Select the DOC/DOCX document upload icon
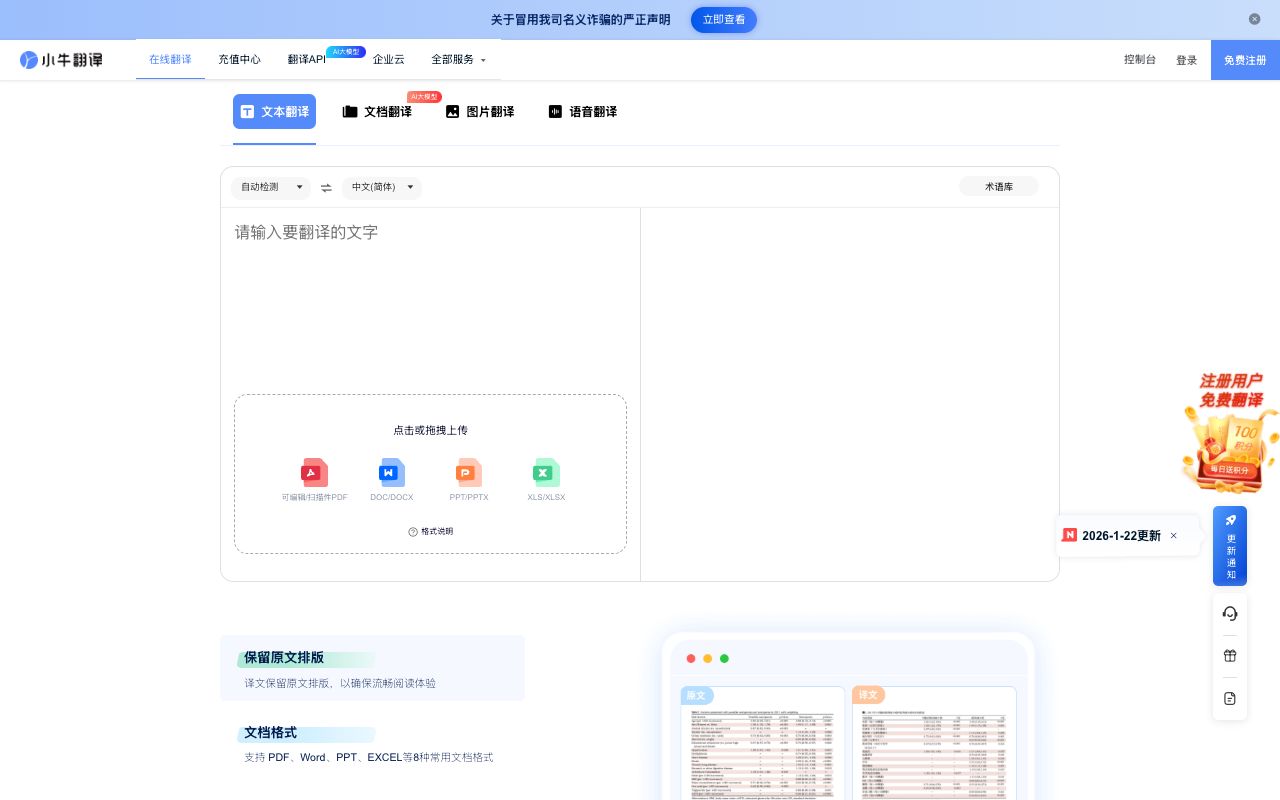The image size is (1280, 800). point(391,472)
